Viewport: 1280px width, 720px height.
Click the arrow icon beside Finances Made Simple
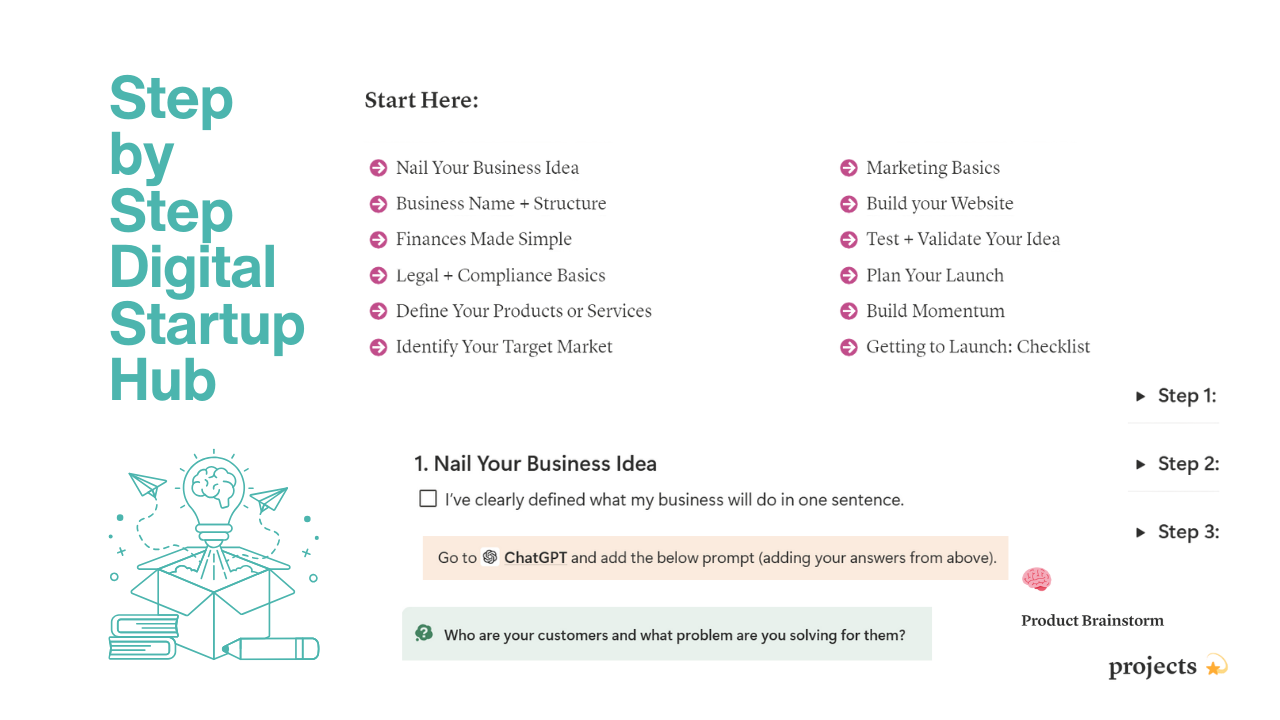point(378,240)
